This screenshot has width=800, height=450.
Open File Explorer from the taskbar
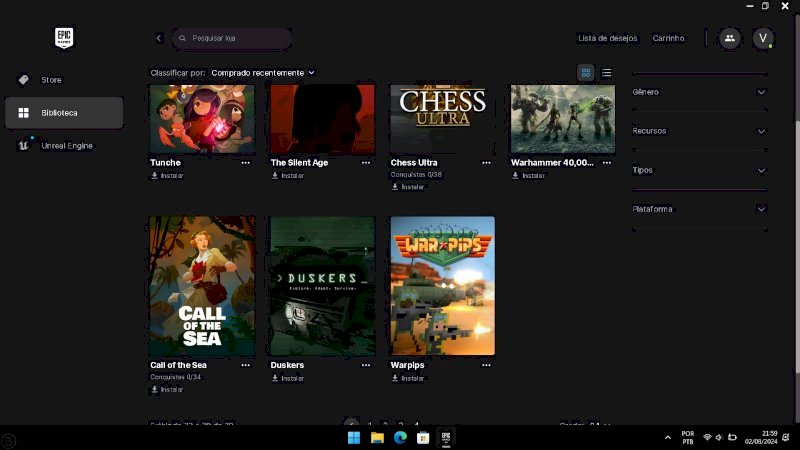tap(377, 438)
